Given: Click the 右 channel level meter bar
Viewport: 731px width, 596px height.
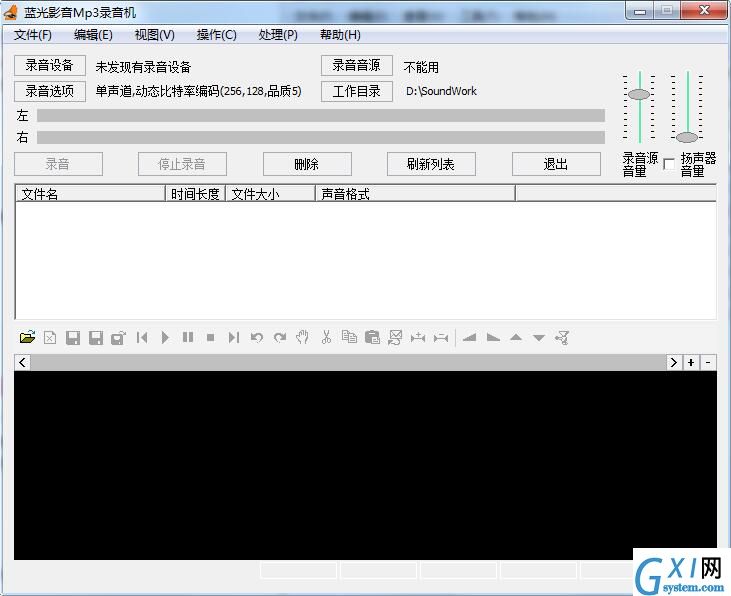Looking at the screenshot, I should pyautogui.click(x=321, y=137).
